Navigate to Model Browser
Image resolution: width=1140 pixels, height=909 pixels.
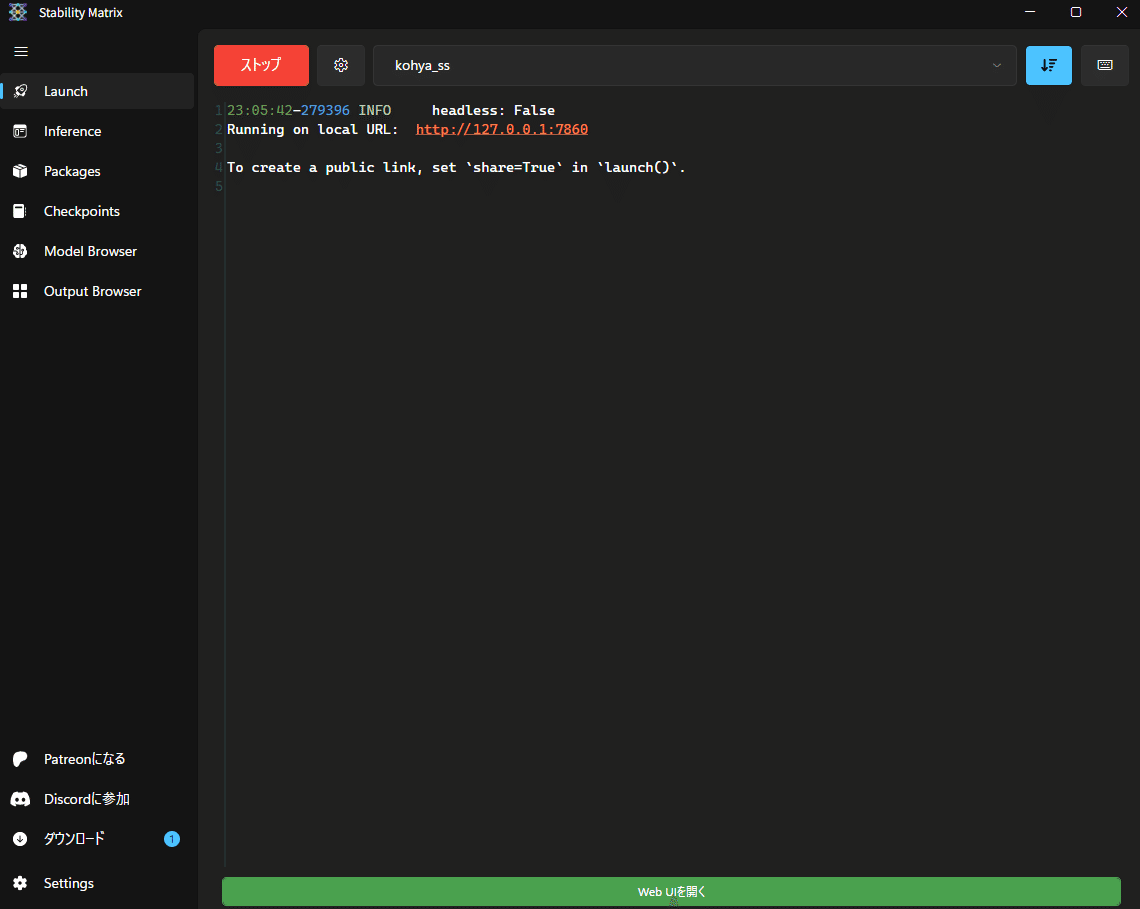pos(97,251)
